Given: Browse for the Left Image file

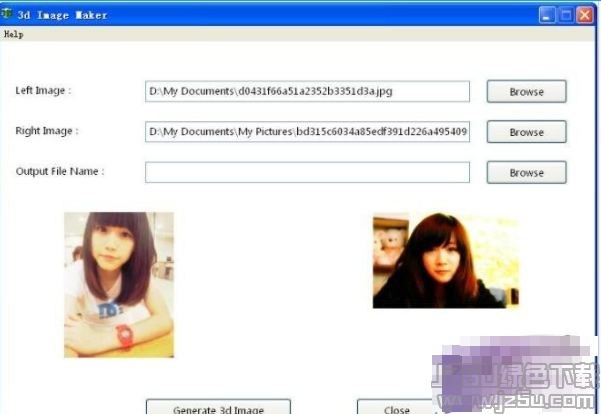Looking at the screenshot, I should pos(526,92).
